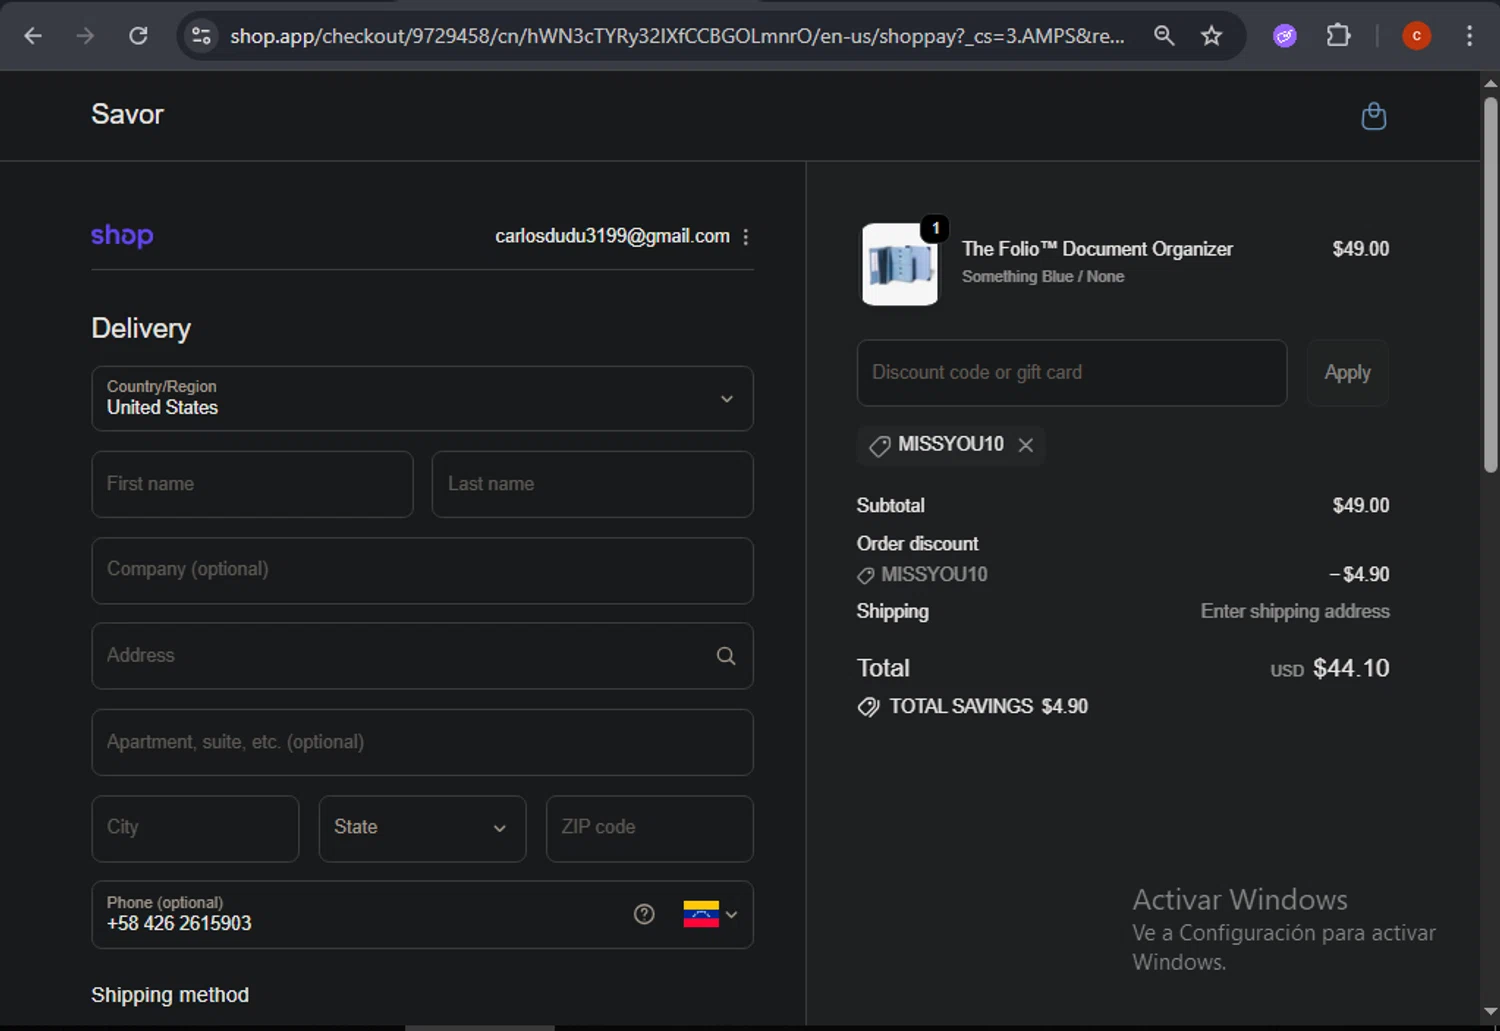Open the Extensions puzzle icon

point(1338,36)
